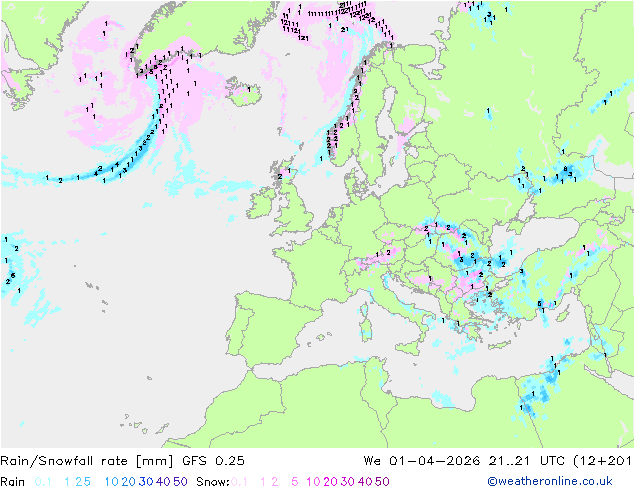Screen dimensions: 634x490
Task: Click the "Rain/Snowfall rate [mm]" title text
Action: pyautogui.click(x=87, y=461)
